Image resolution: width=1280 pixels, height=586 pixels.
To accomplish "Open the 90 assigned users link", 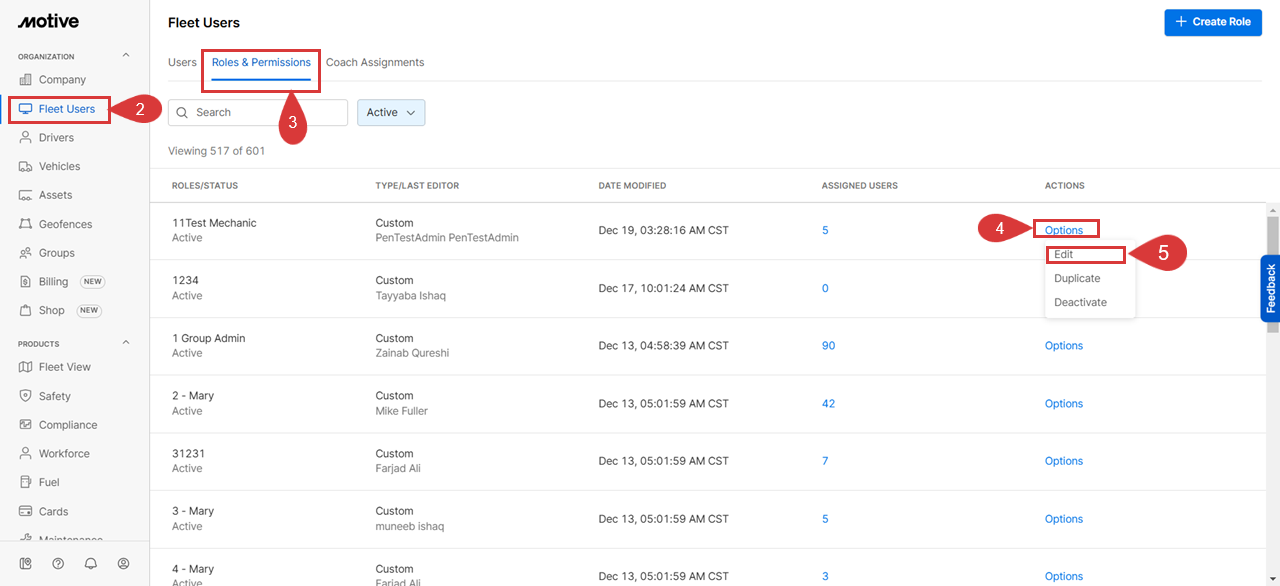I will (828, 346).
